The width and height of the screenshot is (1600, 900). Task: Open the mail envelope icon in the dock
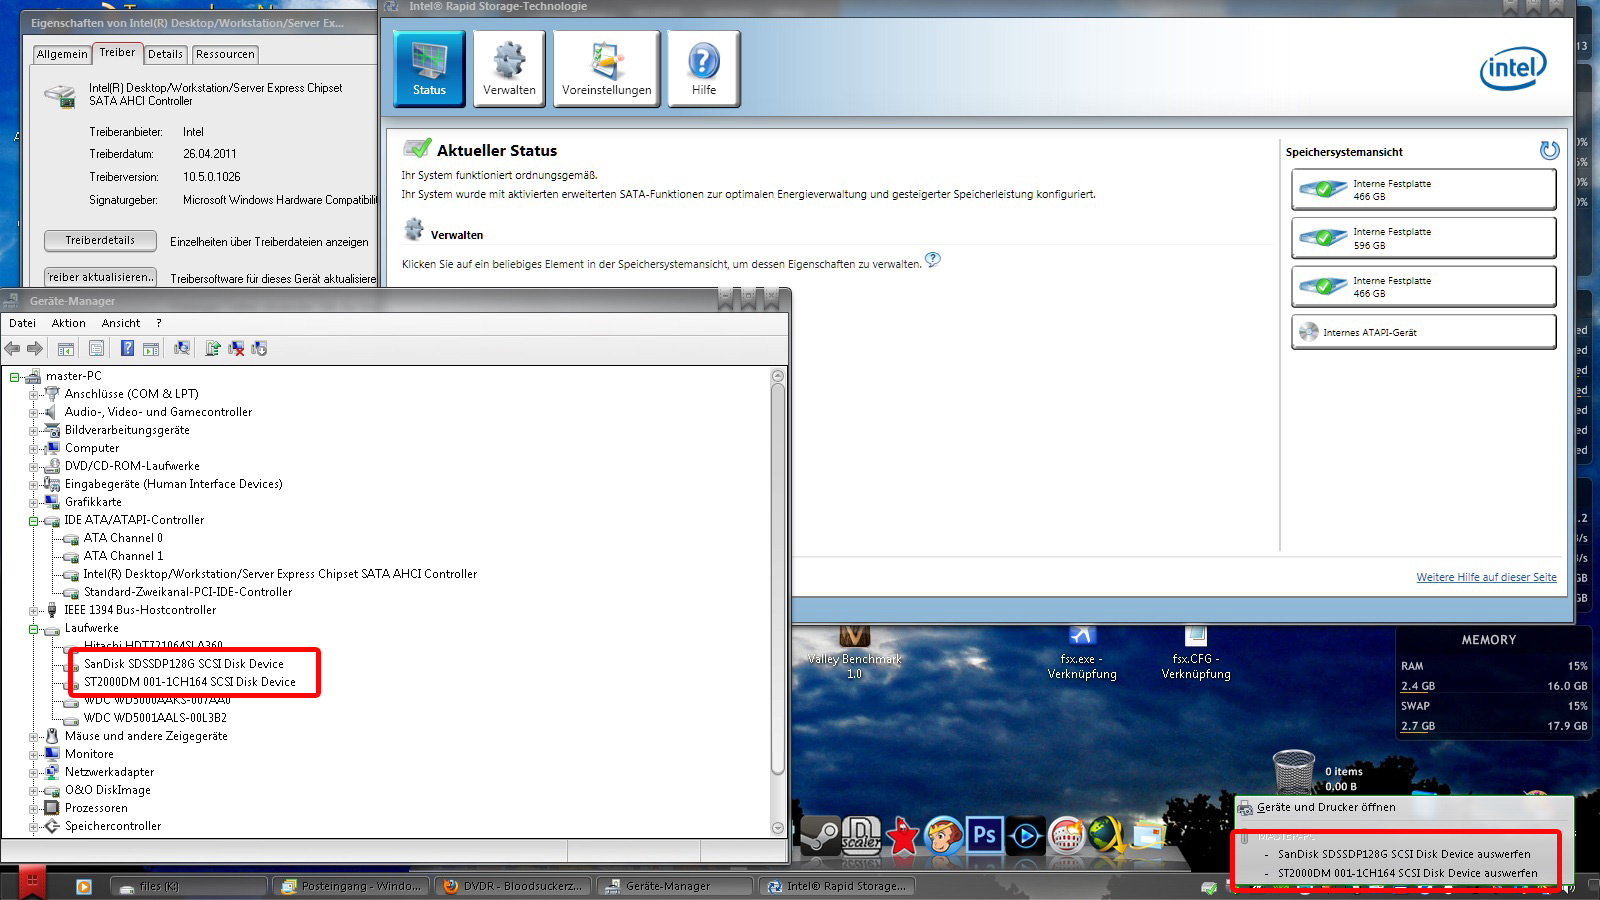click(1148, 835)
